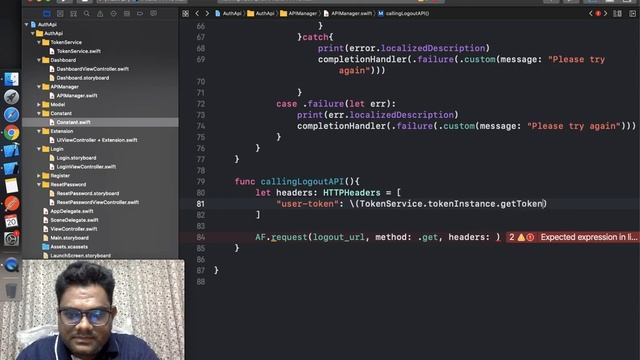
Task: Open the editor options icon
Action: [618, 13]
